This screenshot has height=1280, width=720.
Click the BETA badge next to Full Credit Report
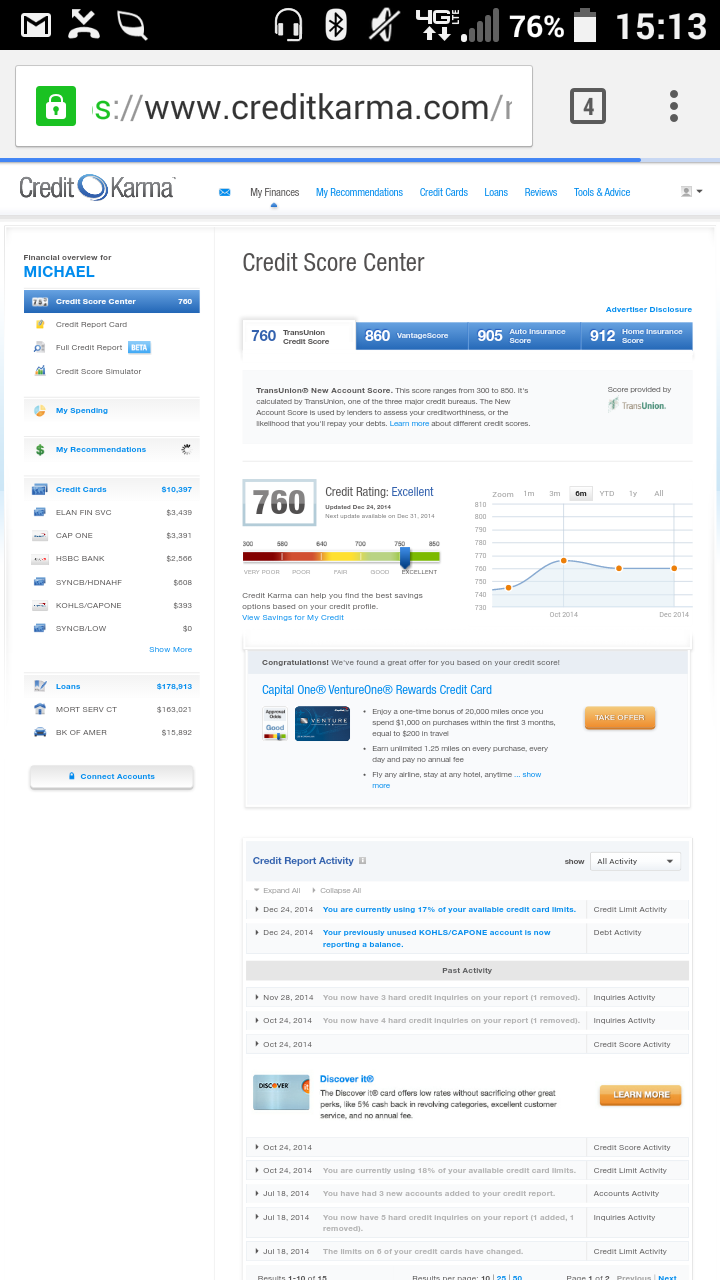pos(140,347)
